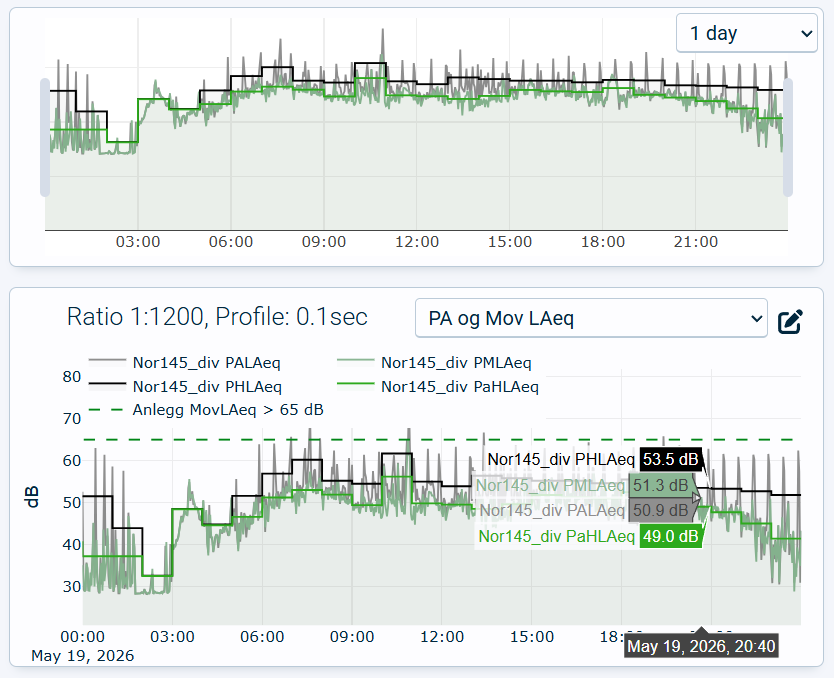Toggle Anlegg MovLAeq > 65 dB legend entry

point(206,410)
